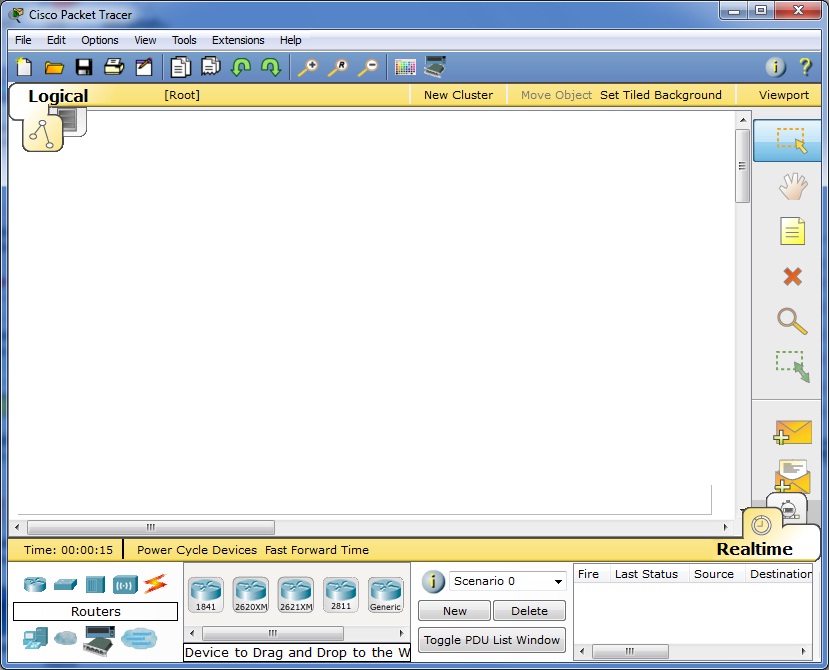Pick the 1841 router
This screenshot has height=670, width=830.
(x=205, y=595)
